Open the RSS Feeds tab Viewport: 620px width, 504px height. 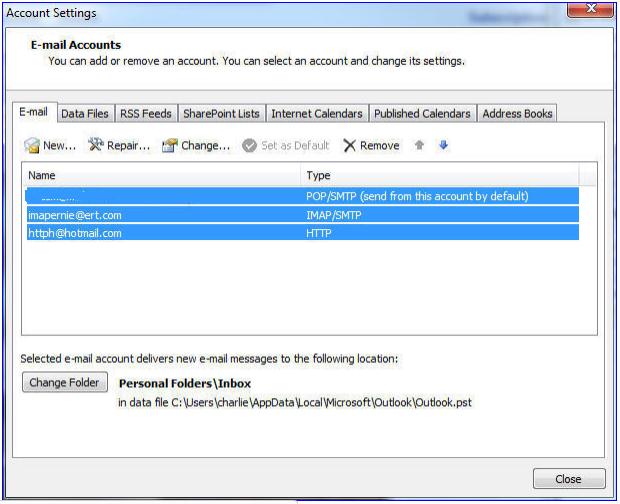coord(145,114)
